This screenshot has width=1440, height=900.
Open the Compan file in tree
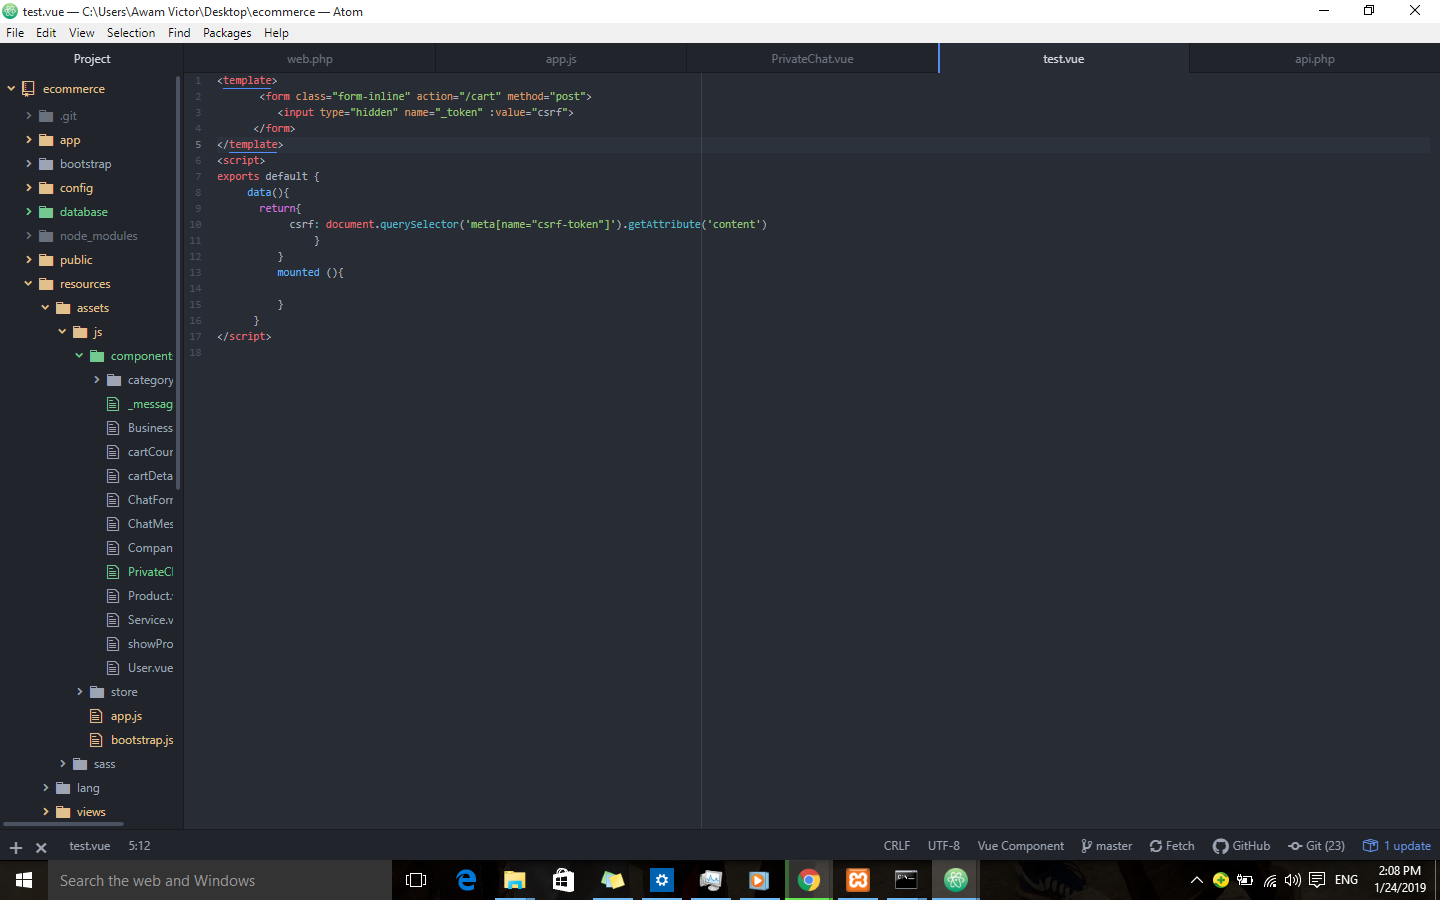(150, 548)
